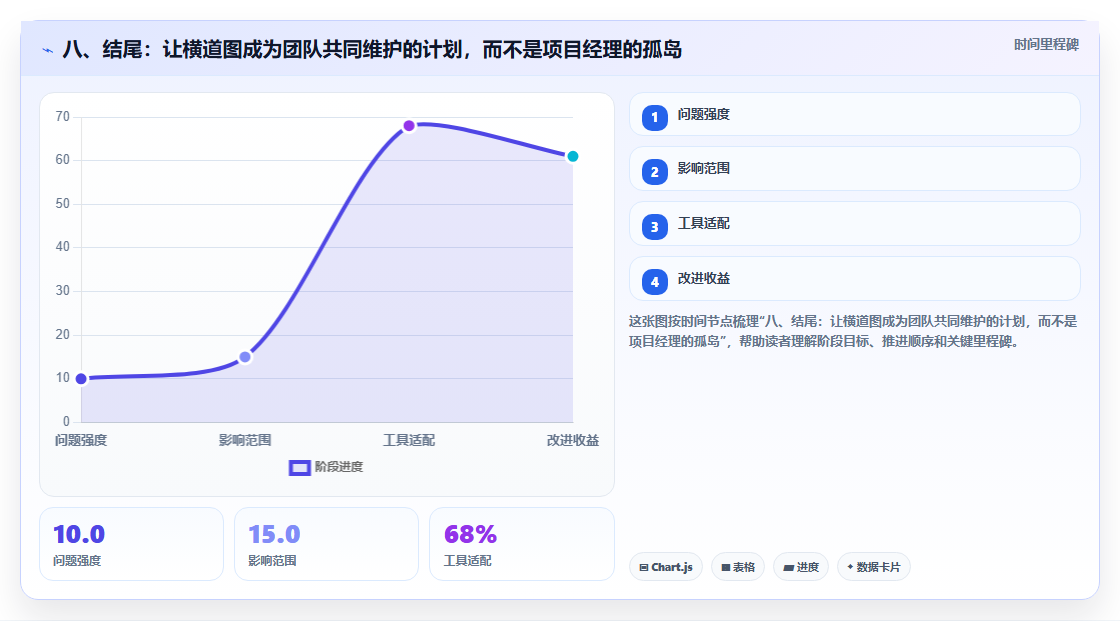Click the 时间里程碑 label in header
Viewport: 1120px width, 621px height.
coord(1046,45)
